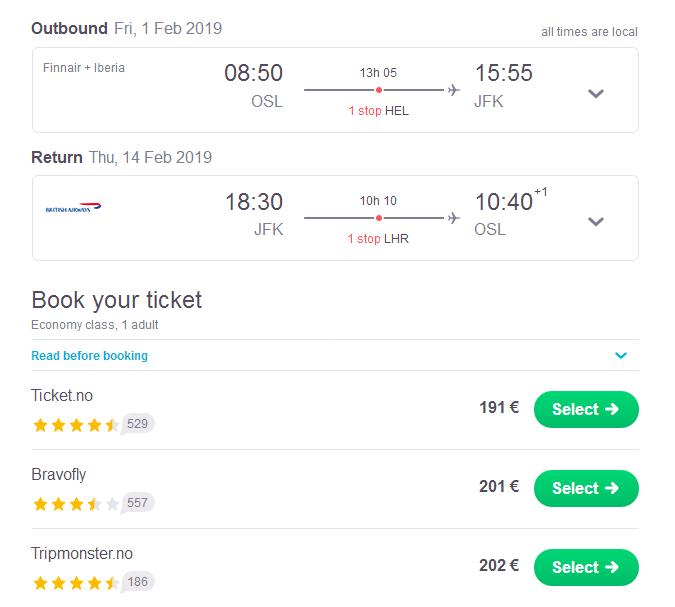Viewport: 675px width, 607px height.
Task: Click the 557 reviews bubble for Bravofly
Action: [137, 503]
